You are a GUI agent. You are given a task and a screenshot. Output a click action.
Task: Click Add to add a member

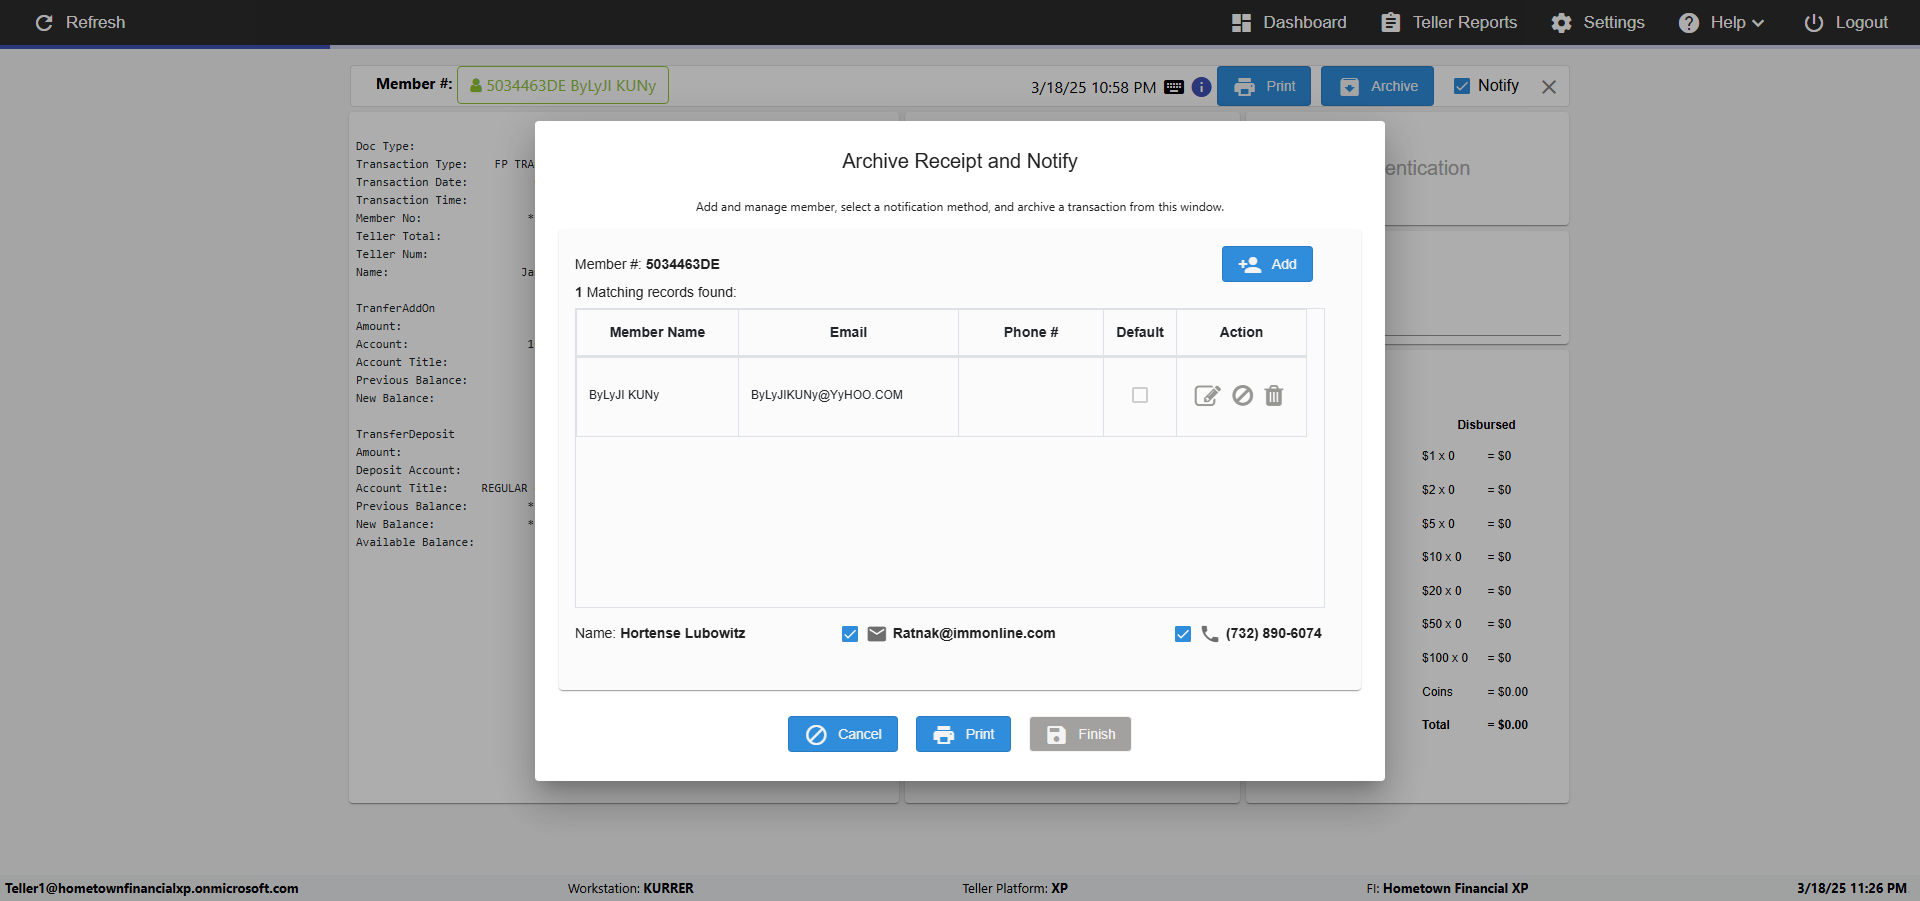[x=1267, y=264]
